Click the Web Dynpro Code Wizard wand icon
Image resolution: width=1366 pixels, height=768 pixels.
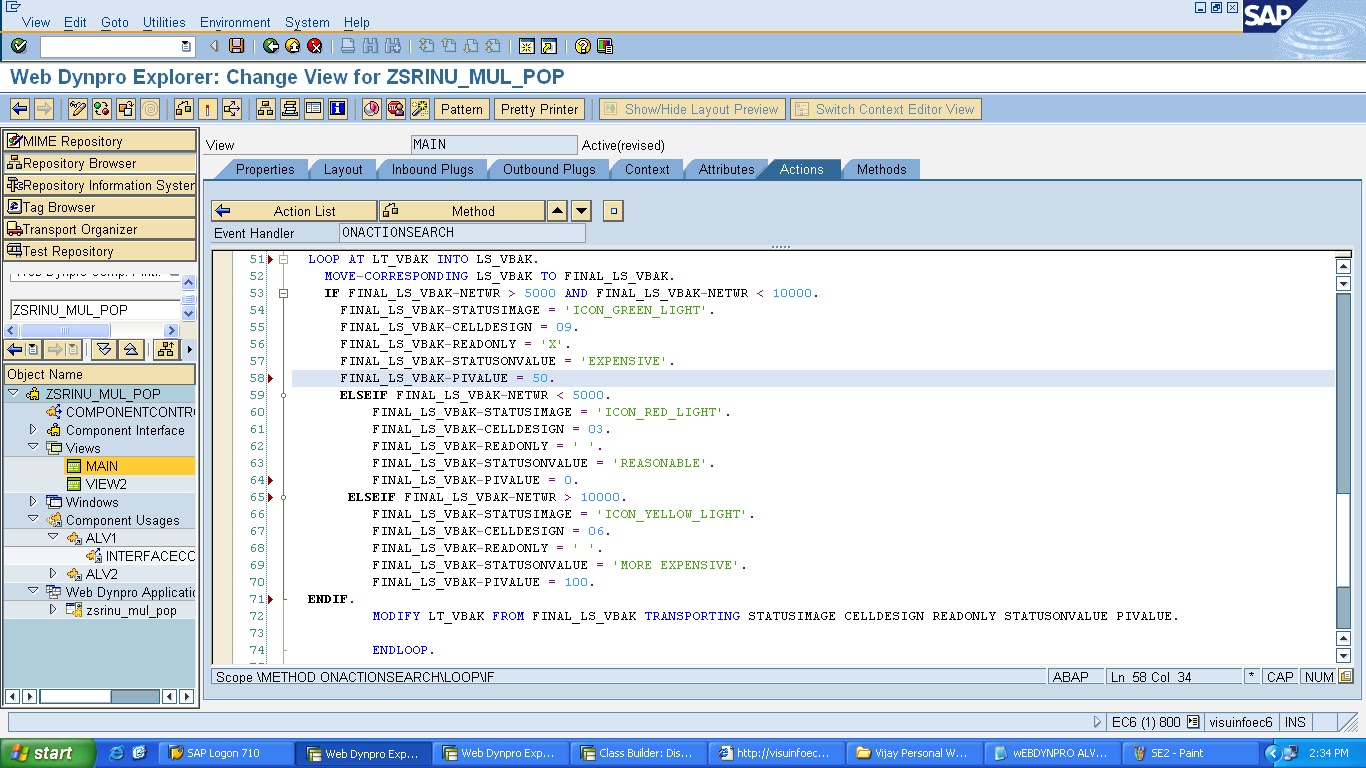(420, 109)
